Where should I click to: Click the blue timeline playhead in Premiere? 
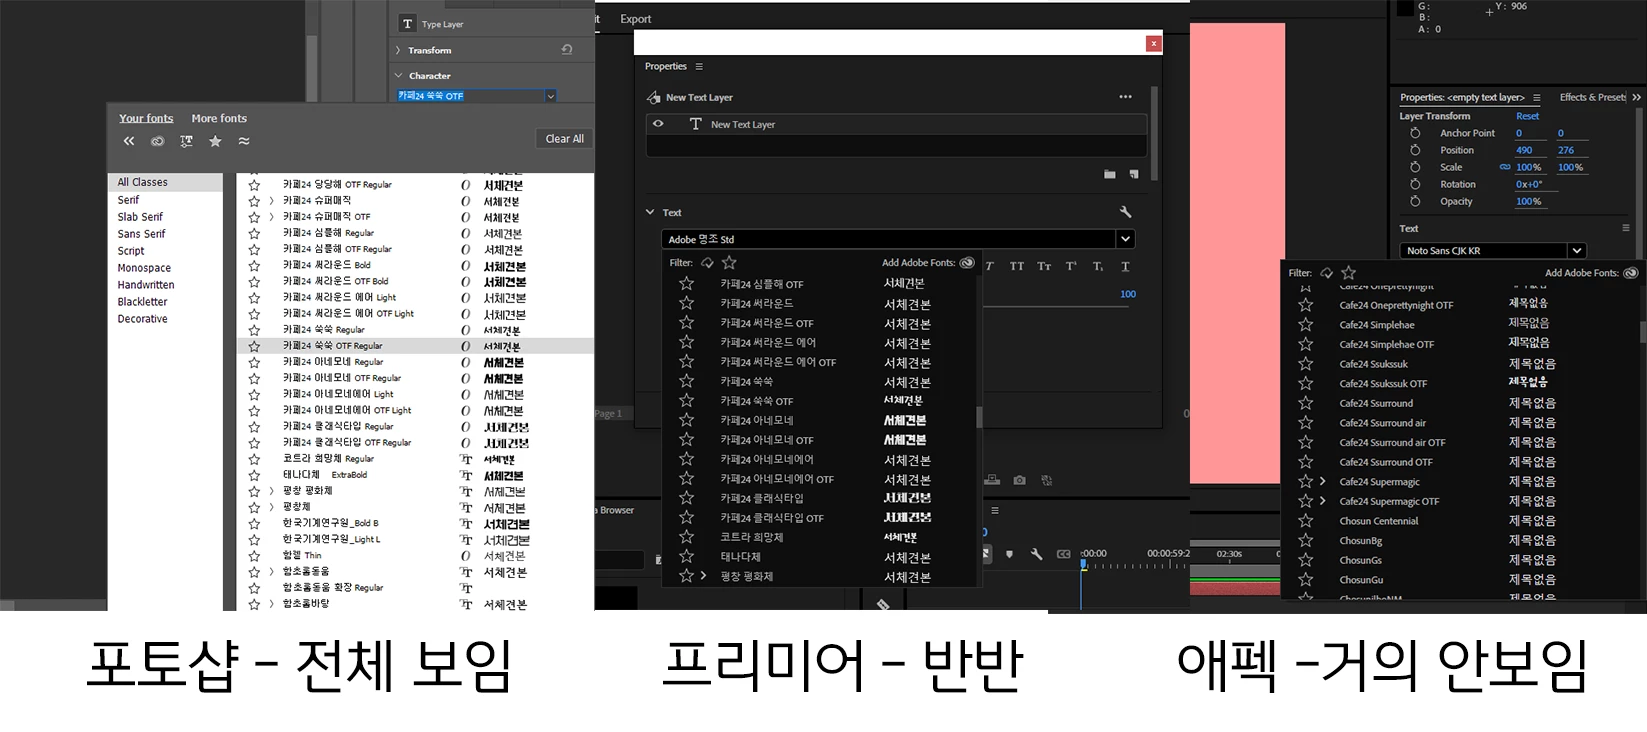1083,566
